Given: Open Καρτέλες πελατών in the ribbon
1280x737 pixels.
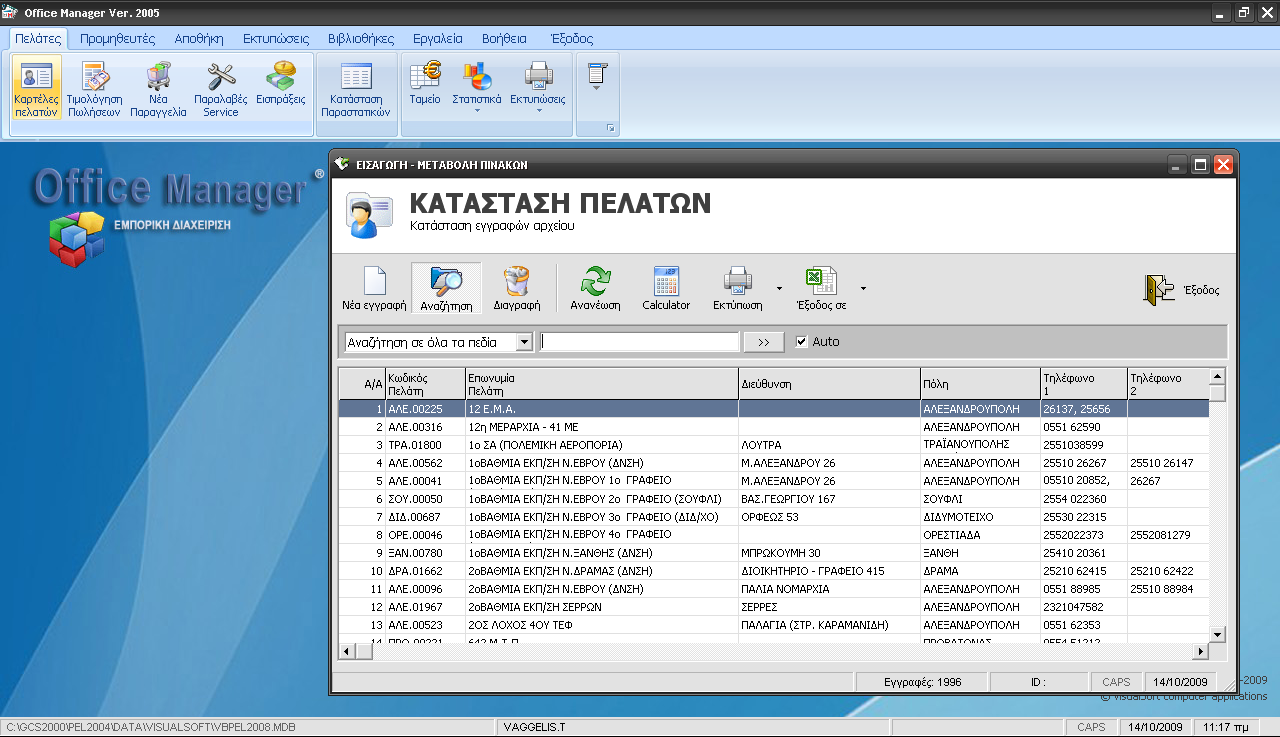Looking at the screenshot, I should coord(37,87).
